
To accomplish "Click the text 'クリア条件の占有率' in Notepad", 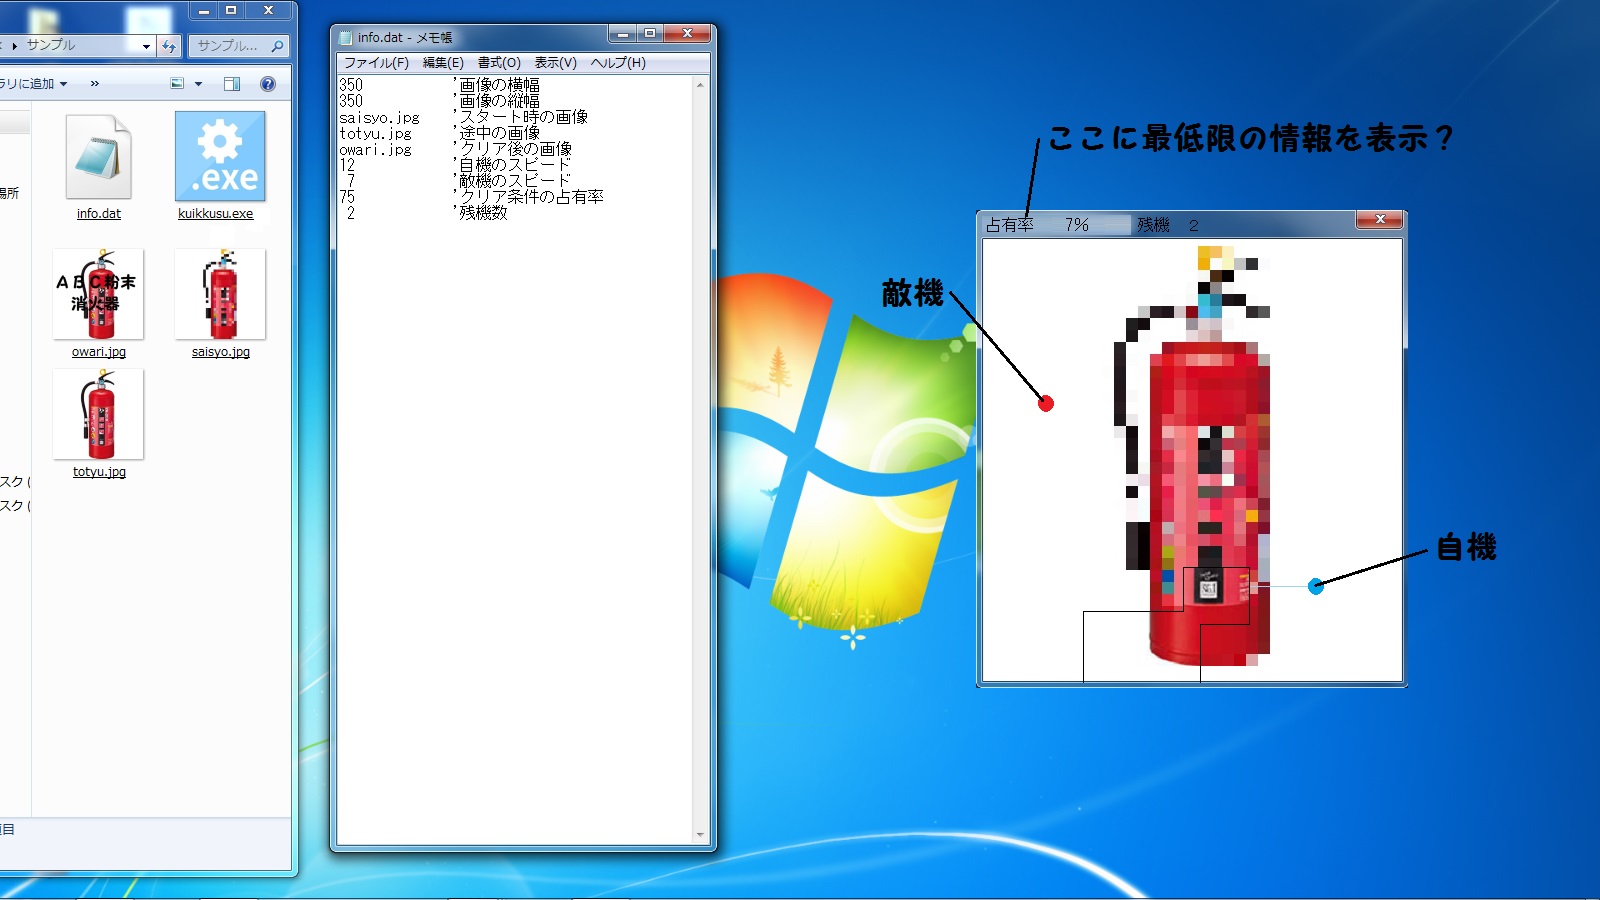I will click(532, 197).
